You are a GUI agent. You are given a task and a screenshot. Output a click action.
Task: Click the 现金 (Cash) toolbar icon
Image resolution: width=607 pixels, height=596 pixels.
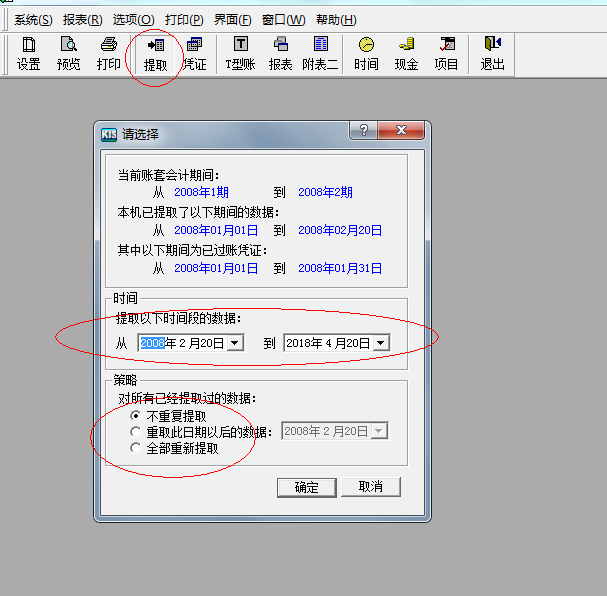pos(406,53)
